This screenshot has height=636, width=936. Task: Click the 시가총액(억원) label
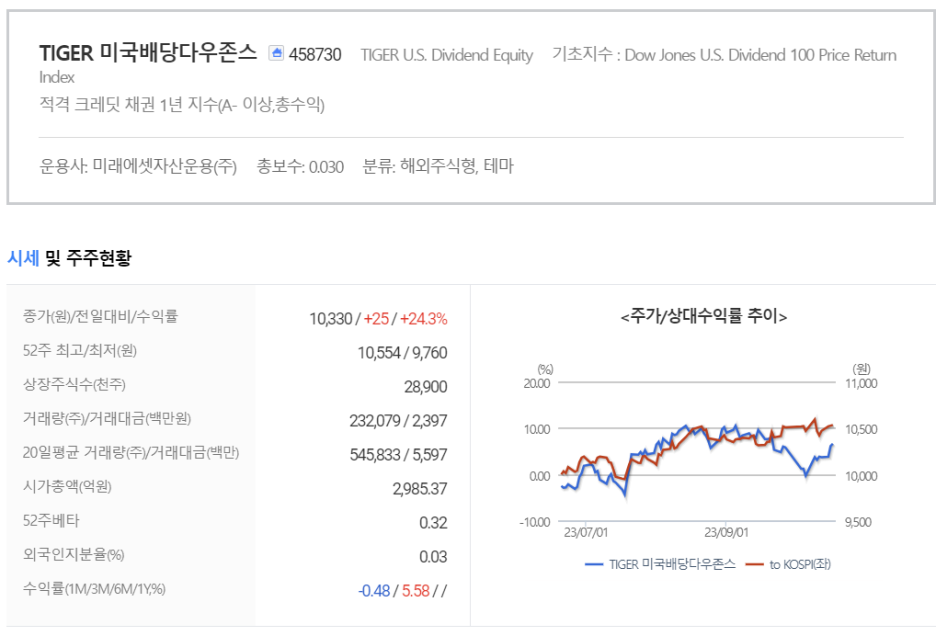coord(67,487)
